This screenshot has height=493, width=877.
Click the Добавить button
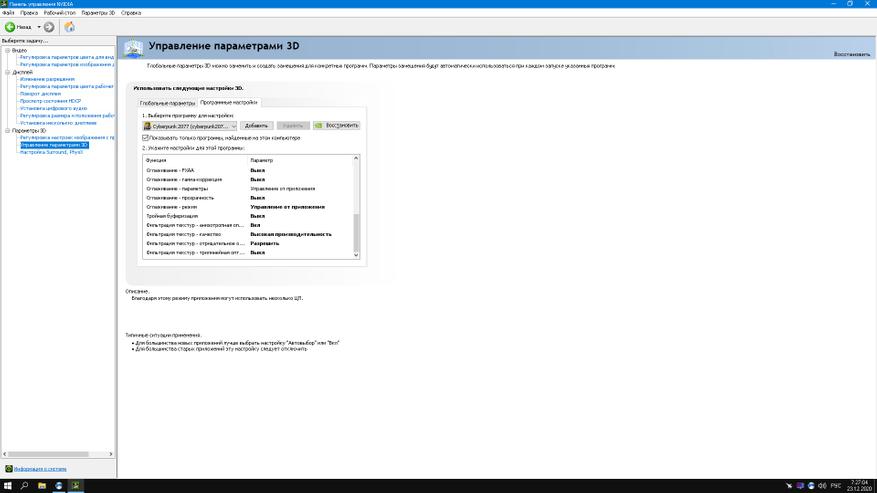[x=256, y=126]
